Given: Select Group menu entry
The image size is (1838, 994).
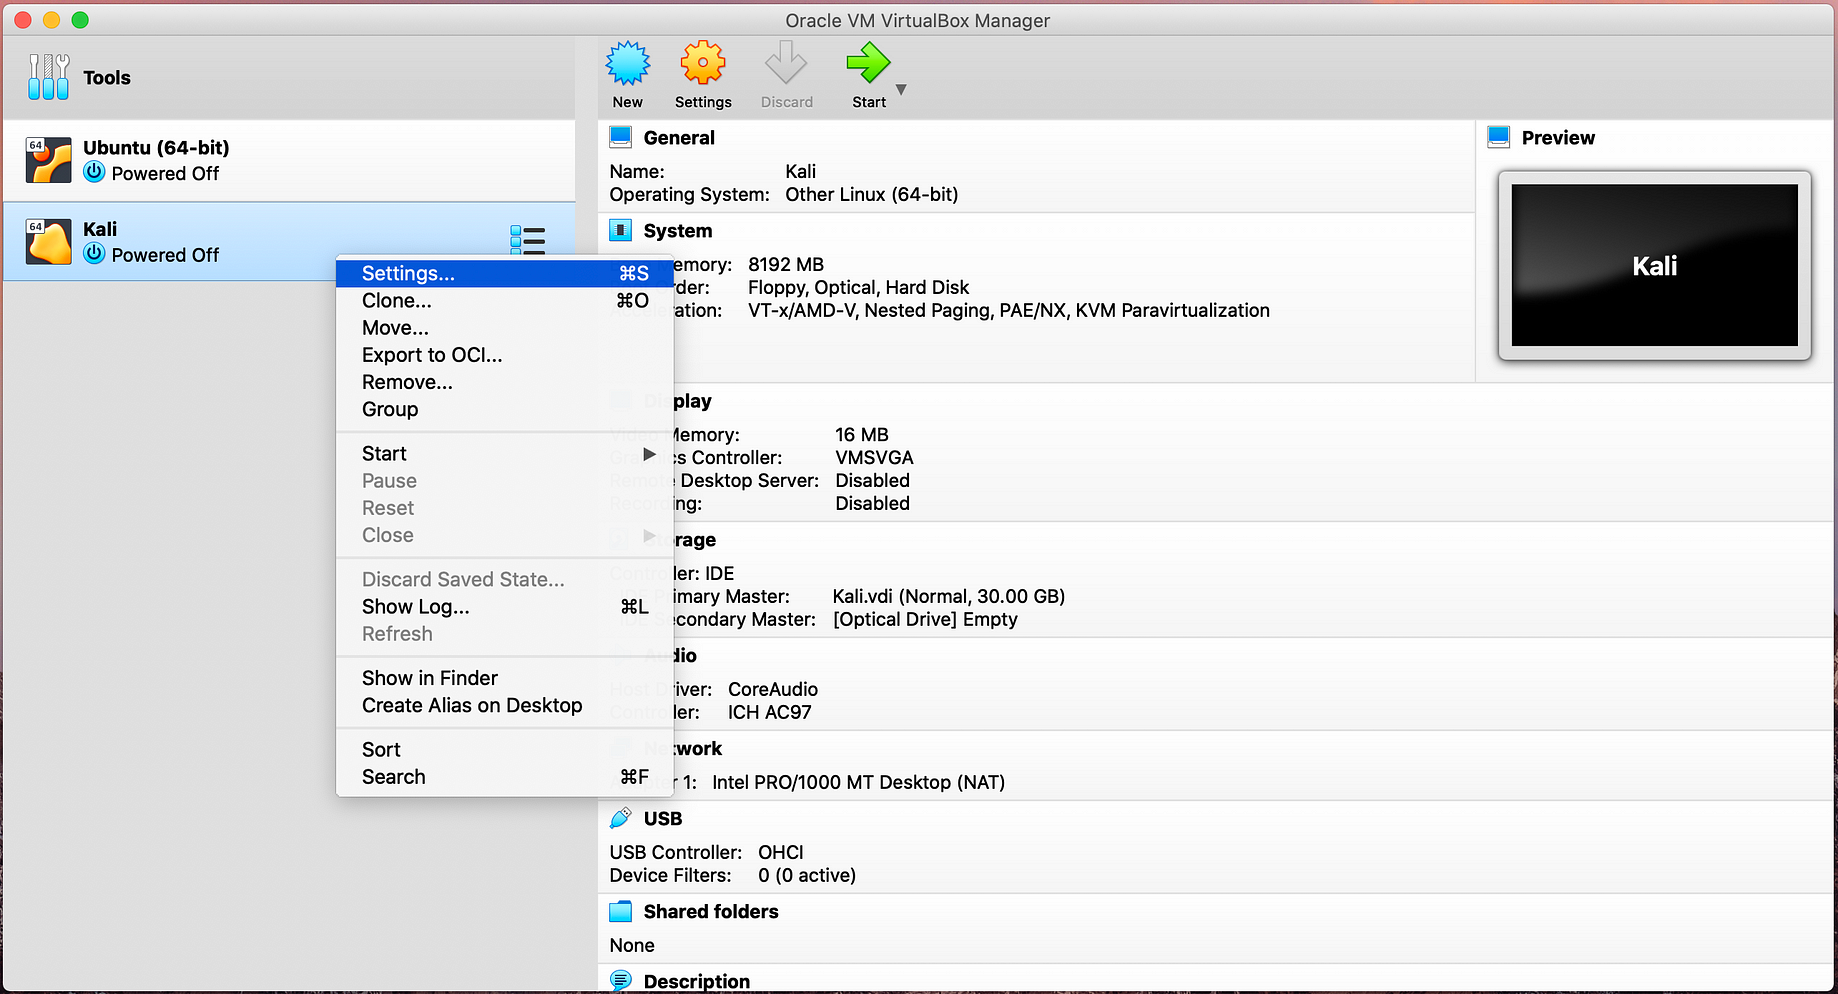Looking at the screenshot, I should pyautogui.click(x=505, y=409).
